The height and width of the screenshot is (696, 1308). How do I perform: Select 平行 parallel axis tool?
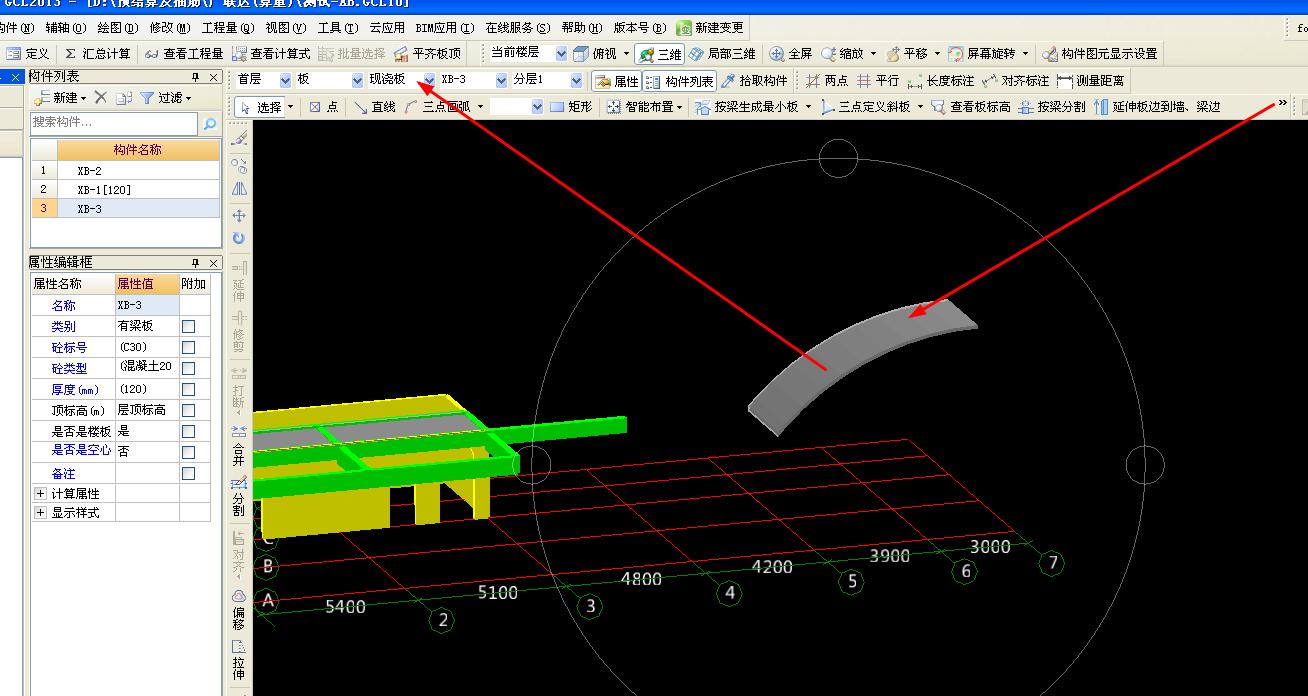click(x=877, y=81)
